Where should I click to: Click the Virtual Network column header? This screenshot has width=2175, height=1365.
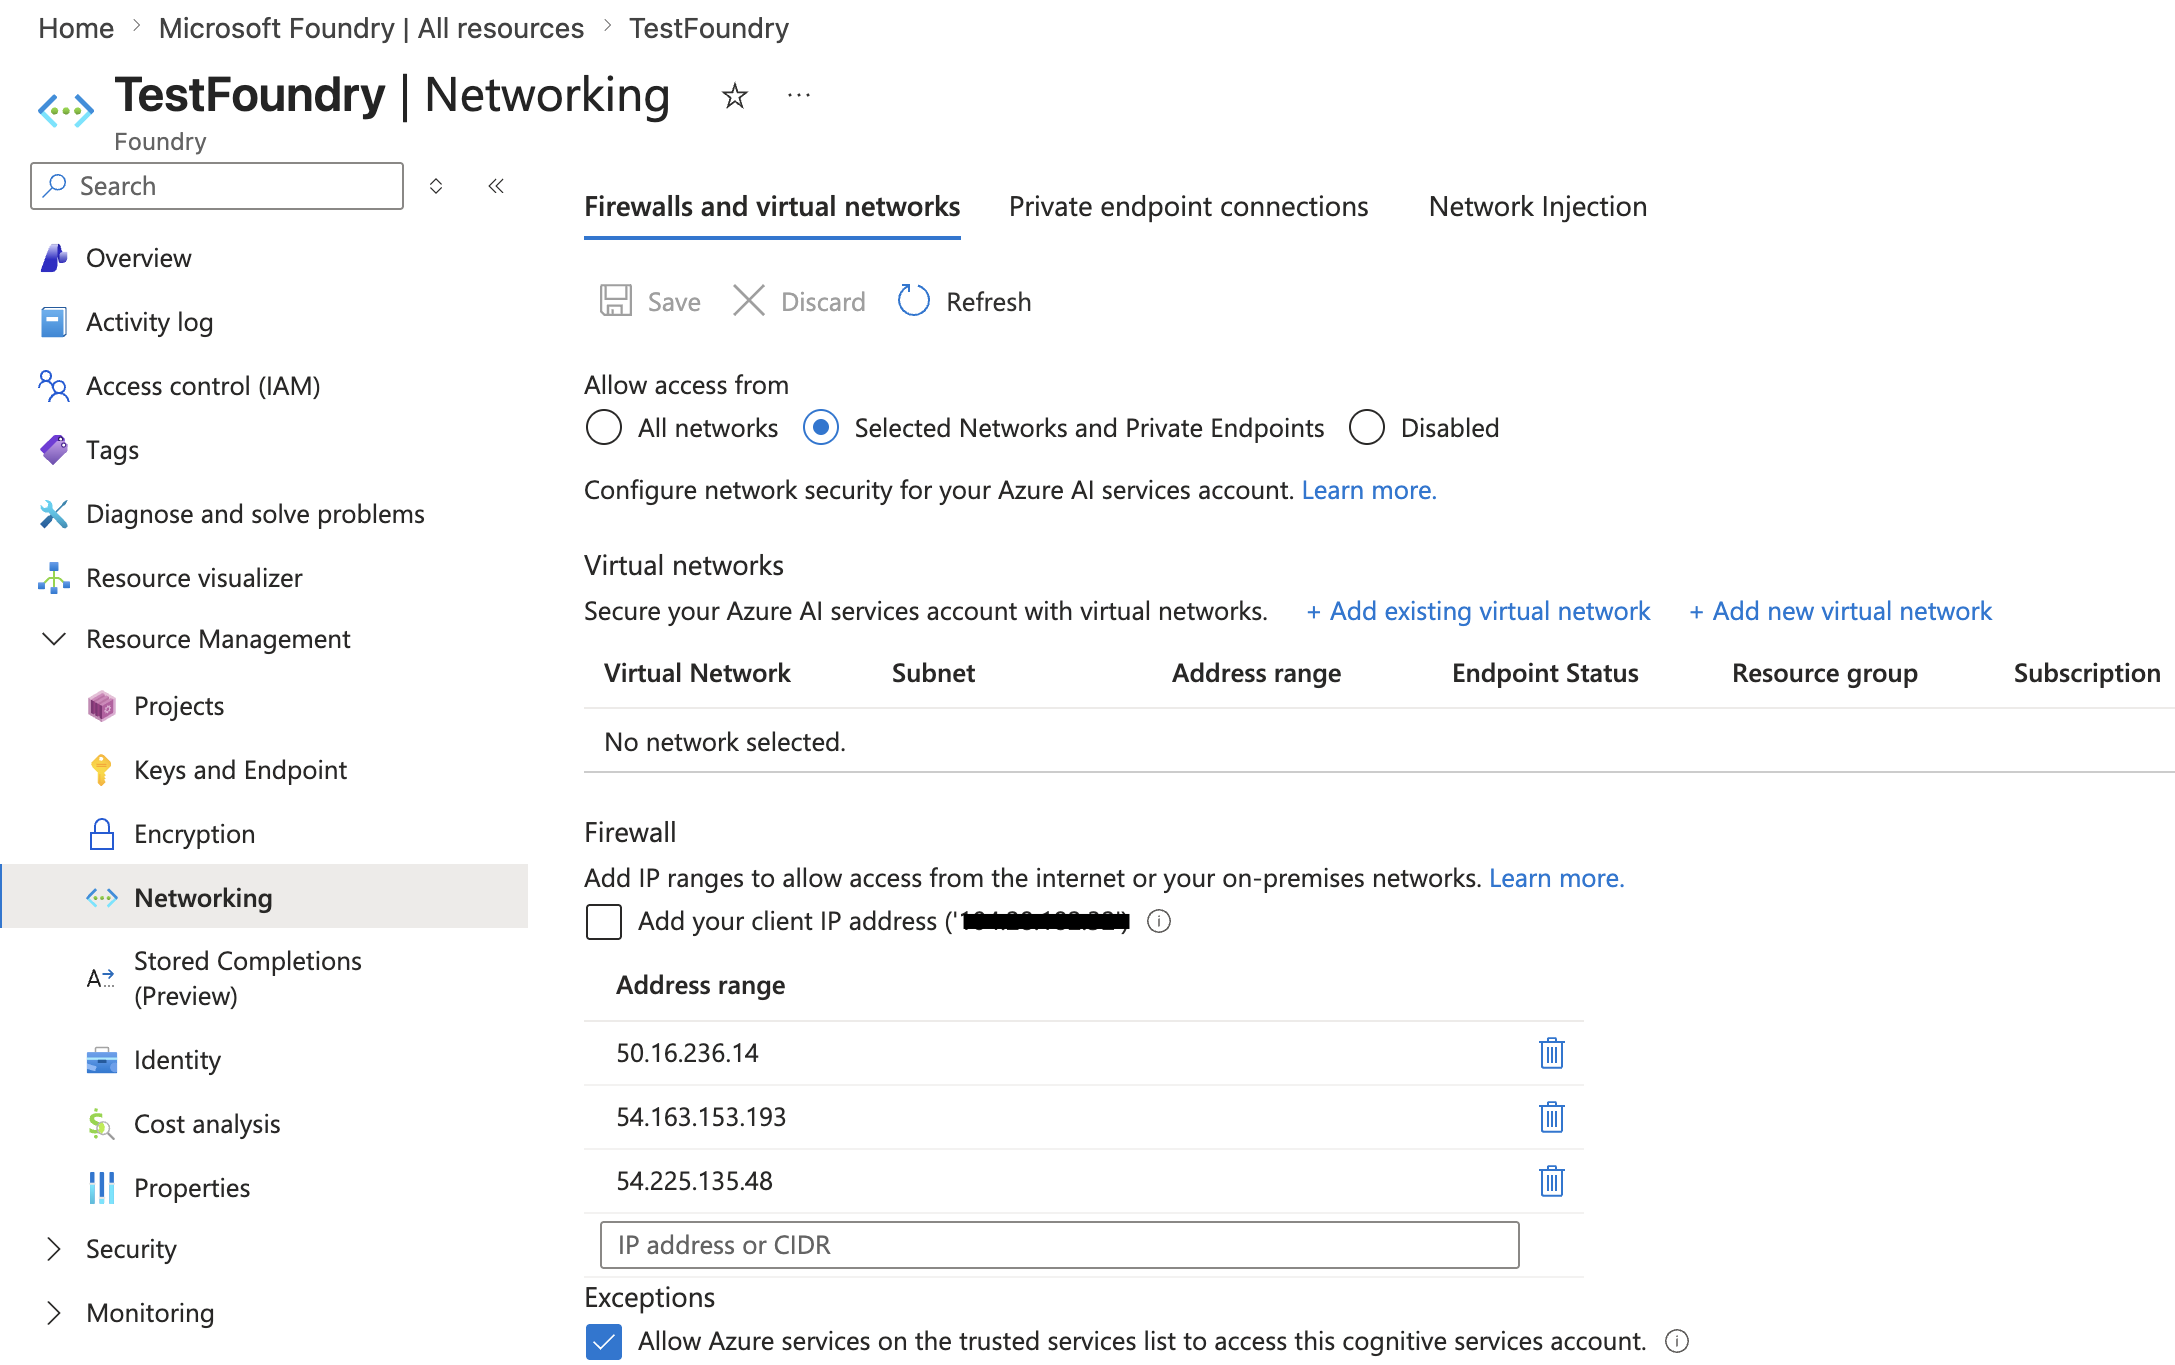(x=697, y=673)
